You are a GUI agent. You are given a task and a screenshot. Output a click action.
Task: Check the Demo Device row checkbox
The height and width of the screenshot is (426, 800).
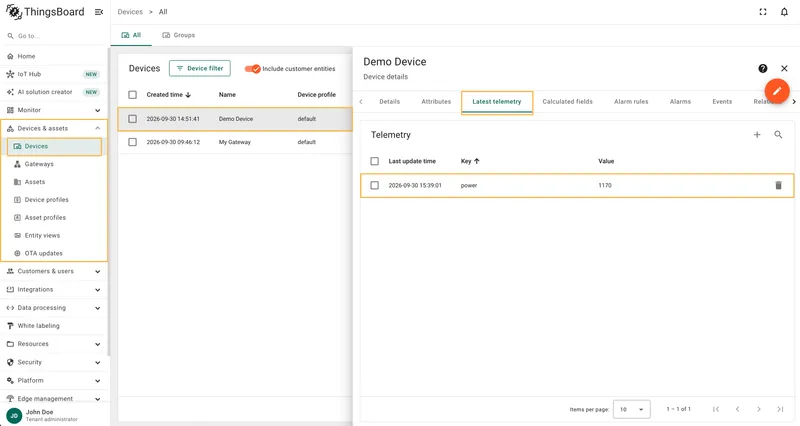133,119
